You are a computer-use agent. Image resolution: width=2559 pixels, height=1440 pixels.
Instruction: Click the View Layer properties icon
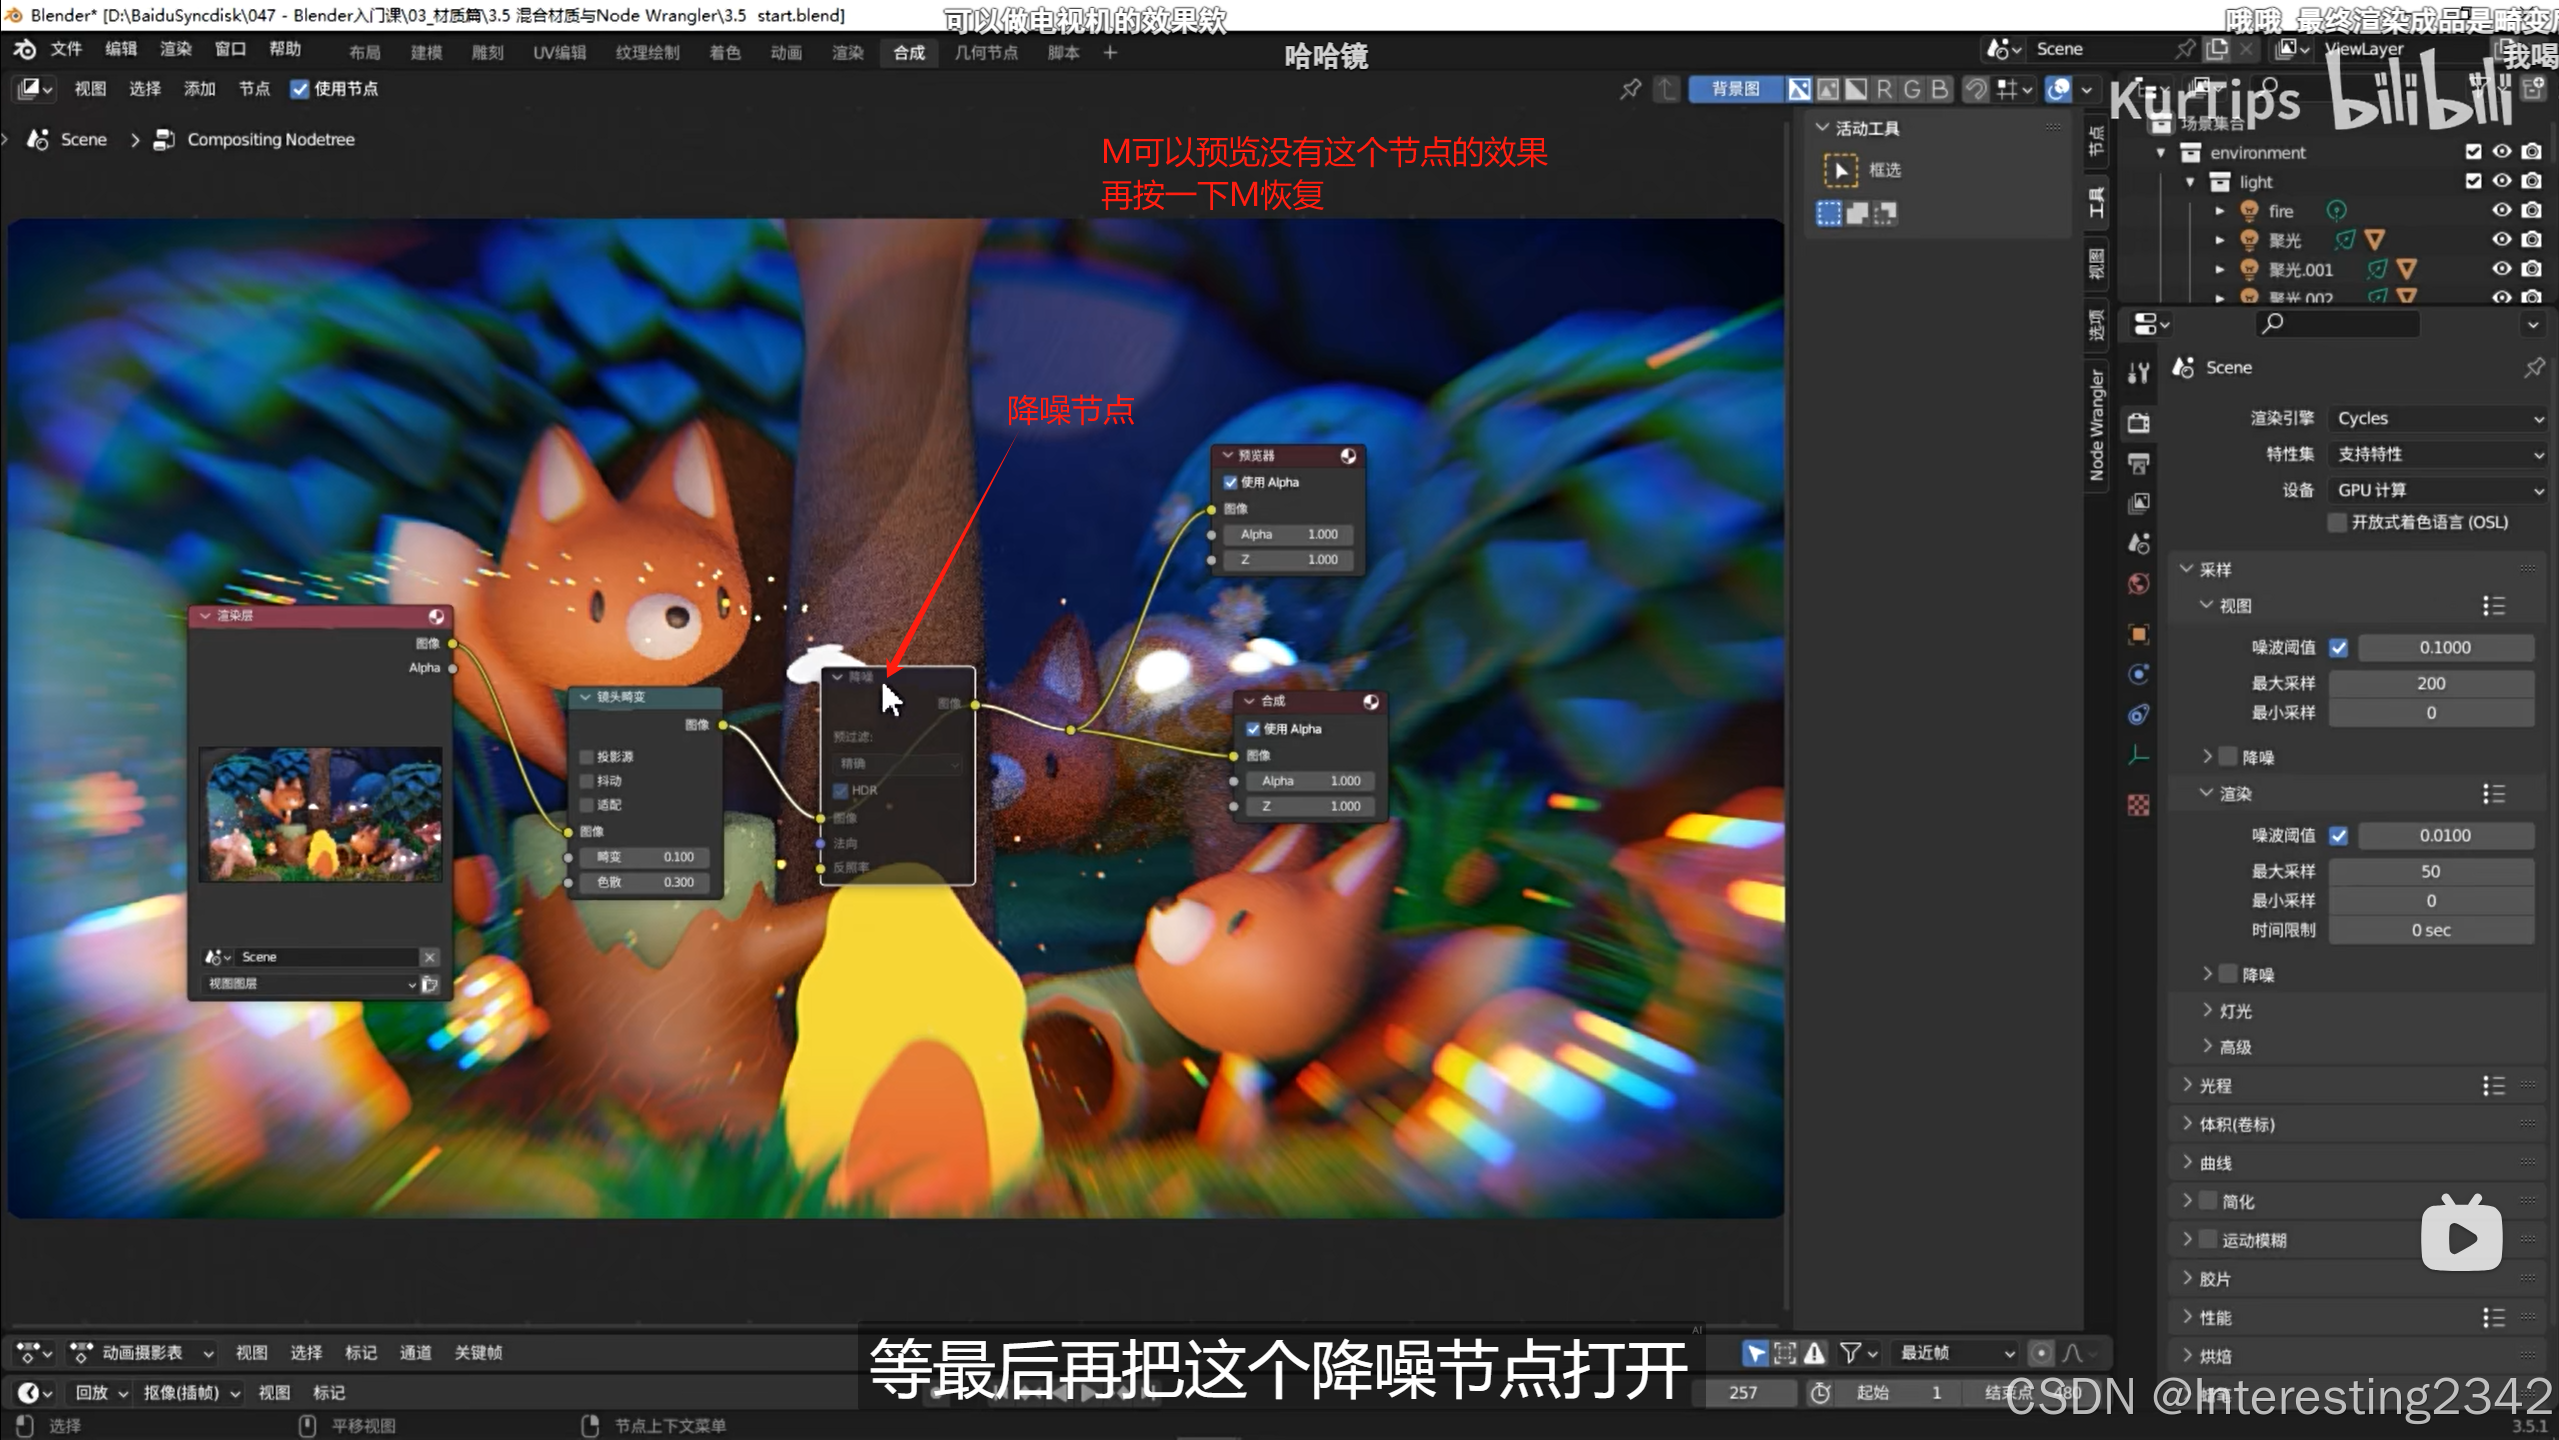(2138, 503)
